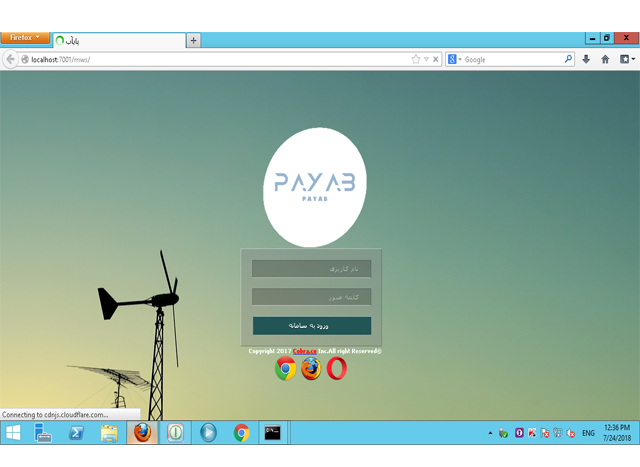Open a new tab with the plus button
Viewport: 640px width, 467px height.
[193, 40]
